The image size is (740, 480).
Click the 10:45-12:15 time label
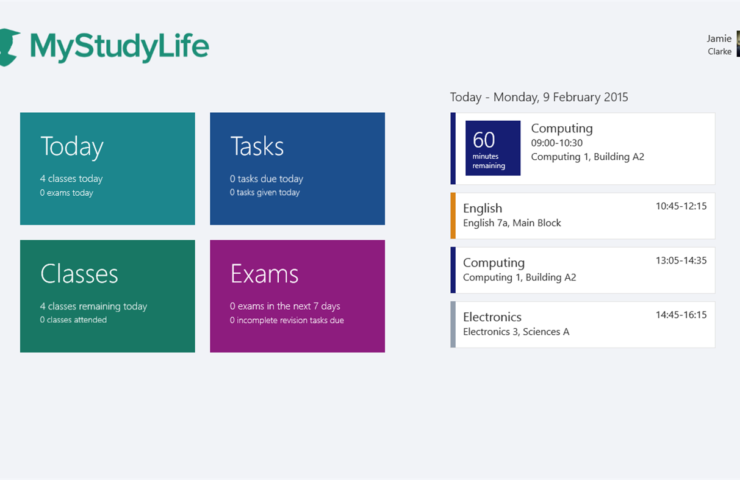681,206
